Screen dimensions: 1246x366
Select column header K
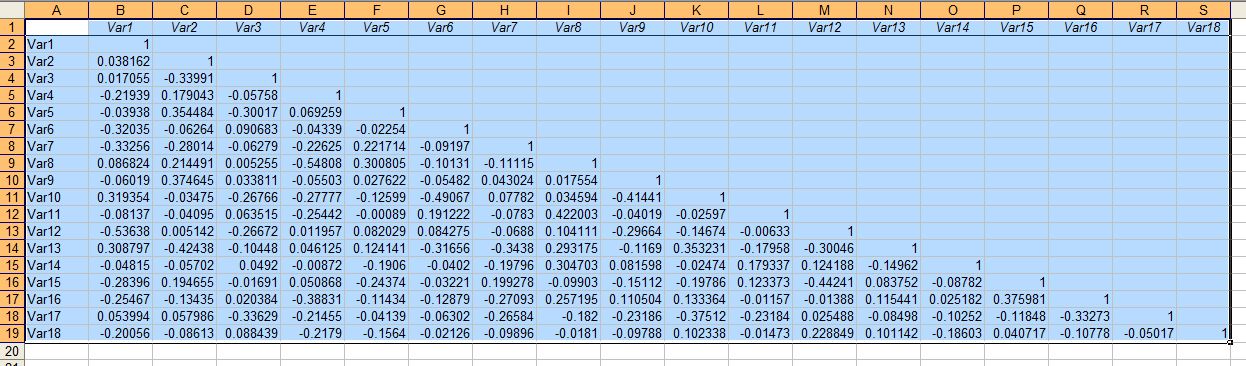click(x=696, y=9)
